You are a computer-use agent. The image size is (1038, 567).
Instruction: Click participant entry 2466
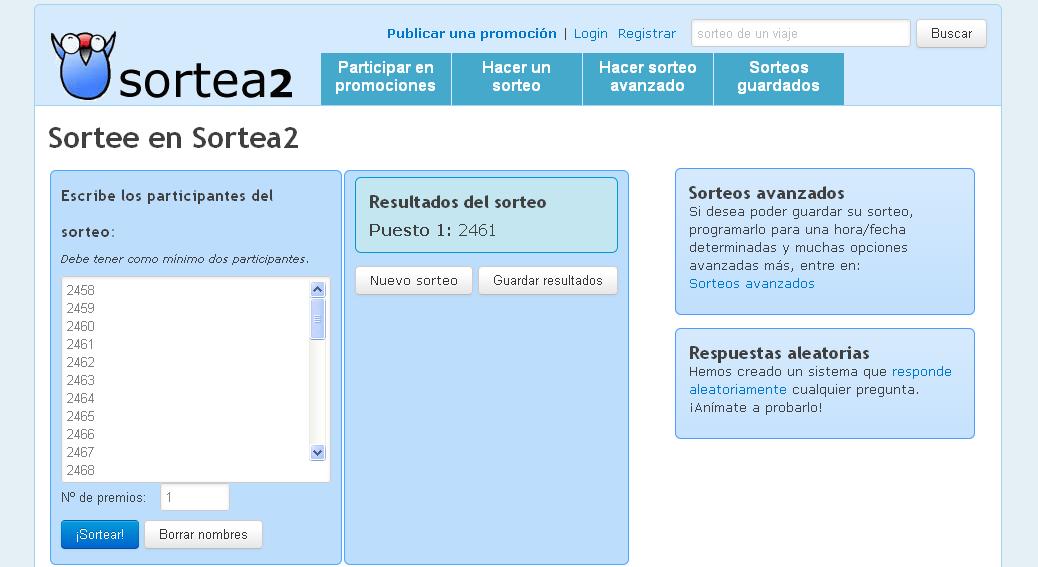point(81,434)
